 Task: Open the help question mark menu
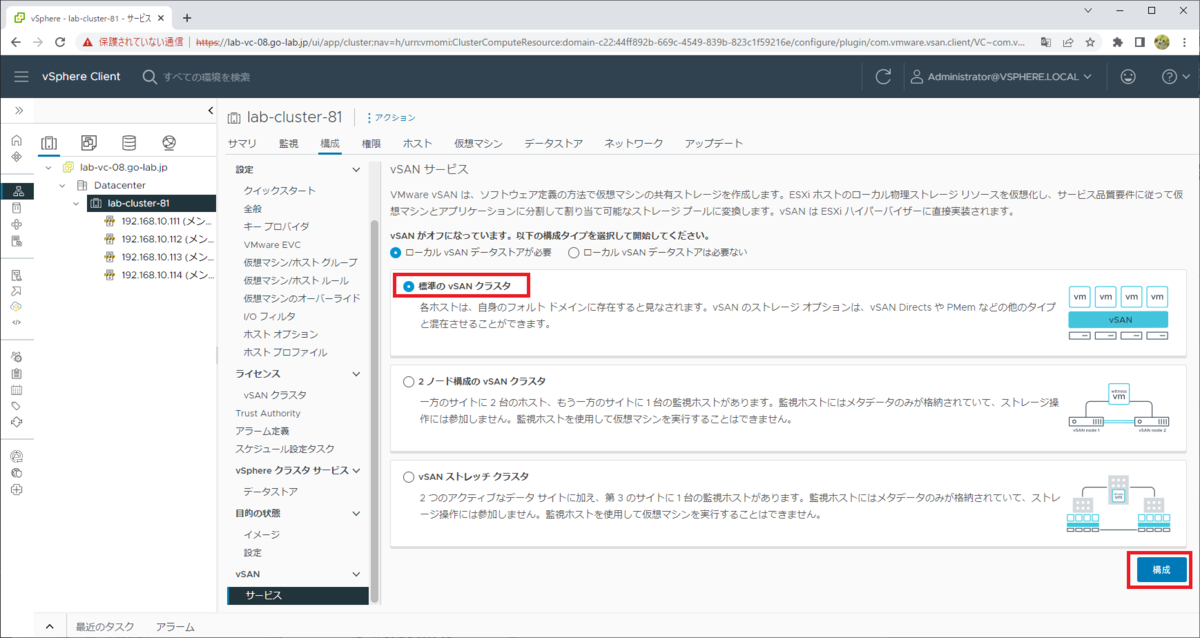(x=1174, y=77)
